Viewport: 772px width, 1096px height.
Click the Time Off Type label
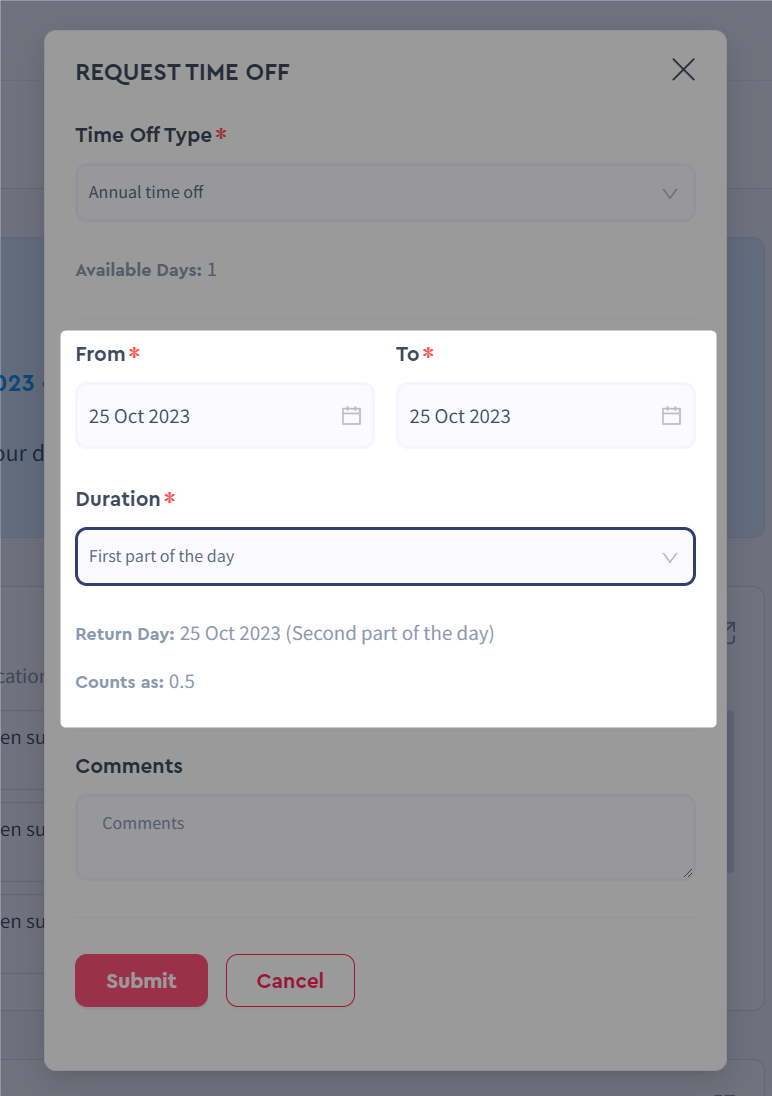tap(143, 135)
